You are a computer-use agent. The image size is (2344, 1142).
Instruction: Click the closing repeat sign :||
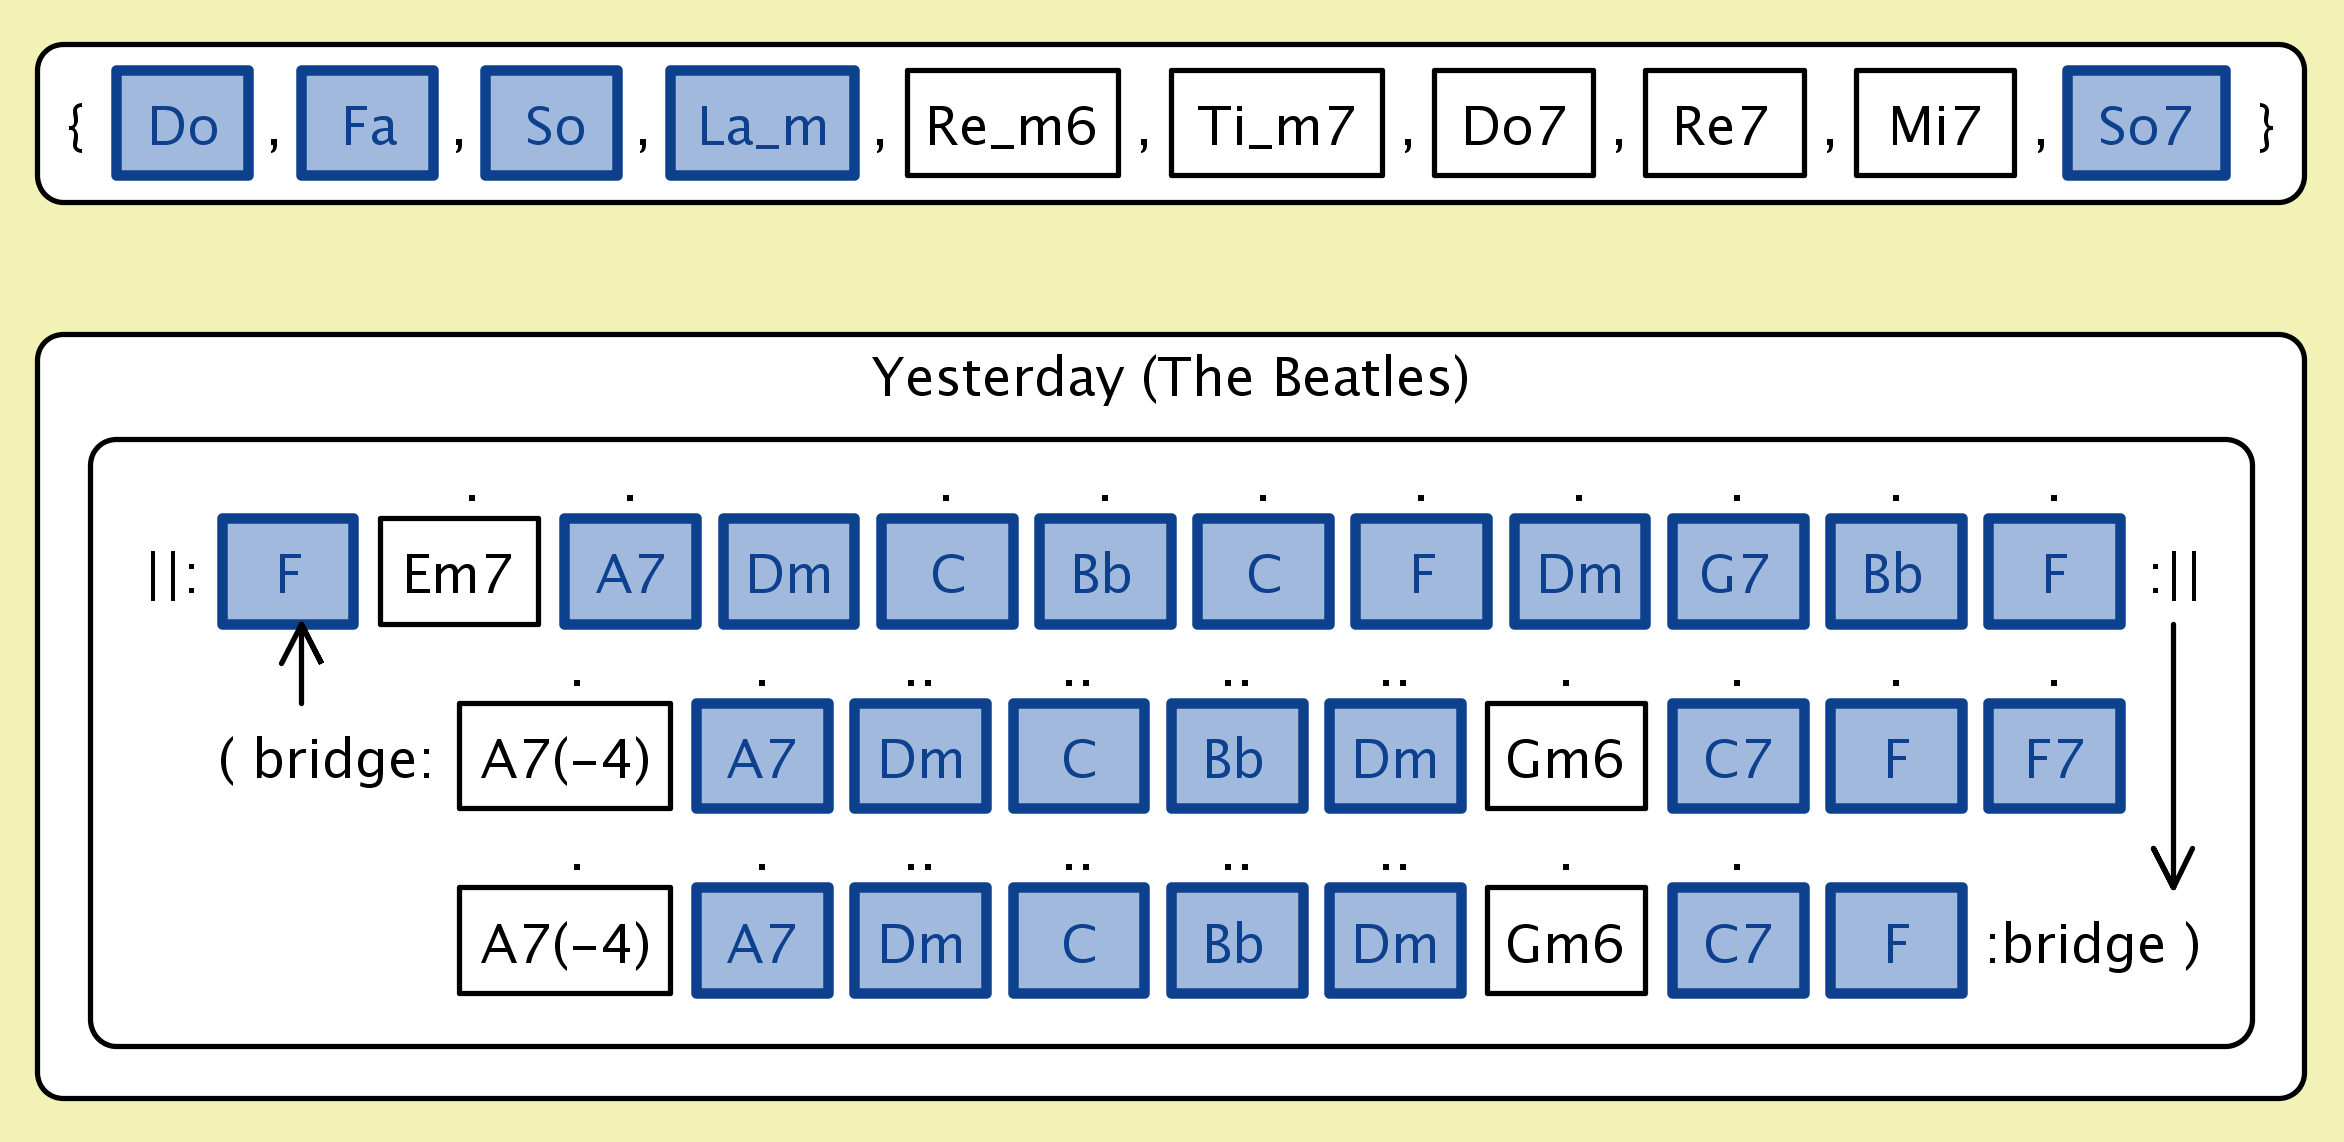point(2174,574)
